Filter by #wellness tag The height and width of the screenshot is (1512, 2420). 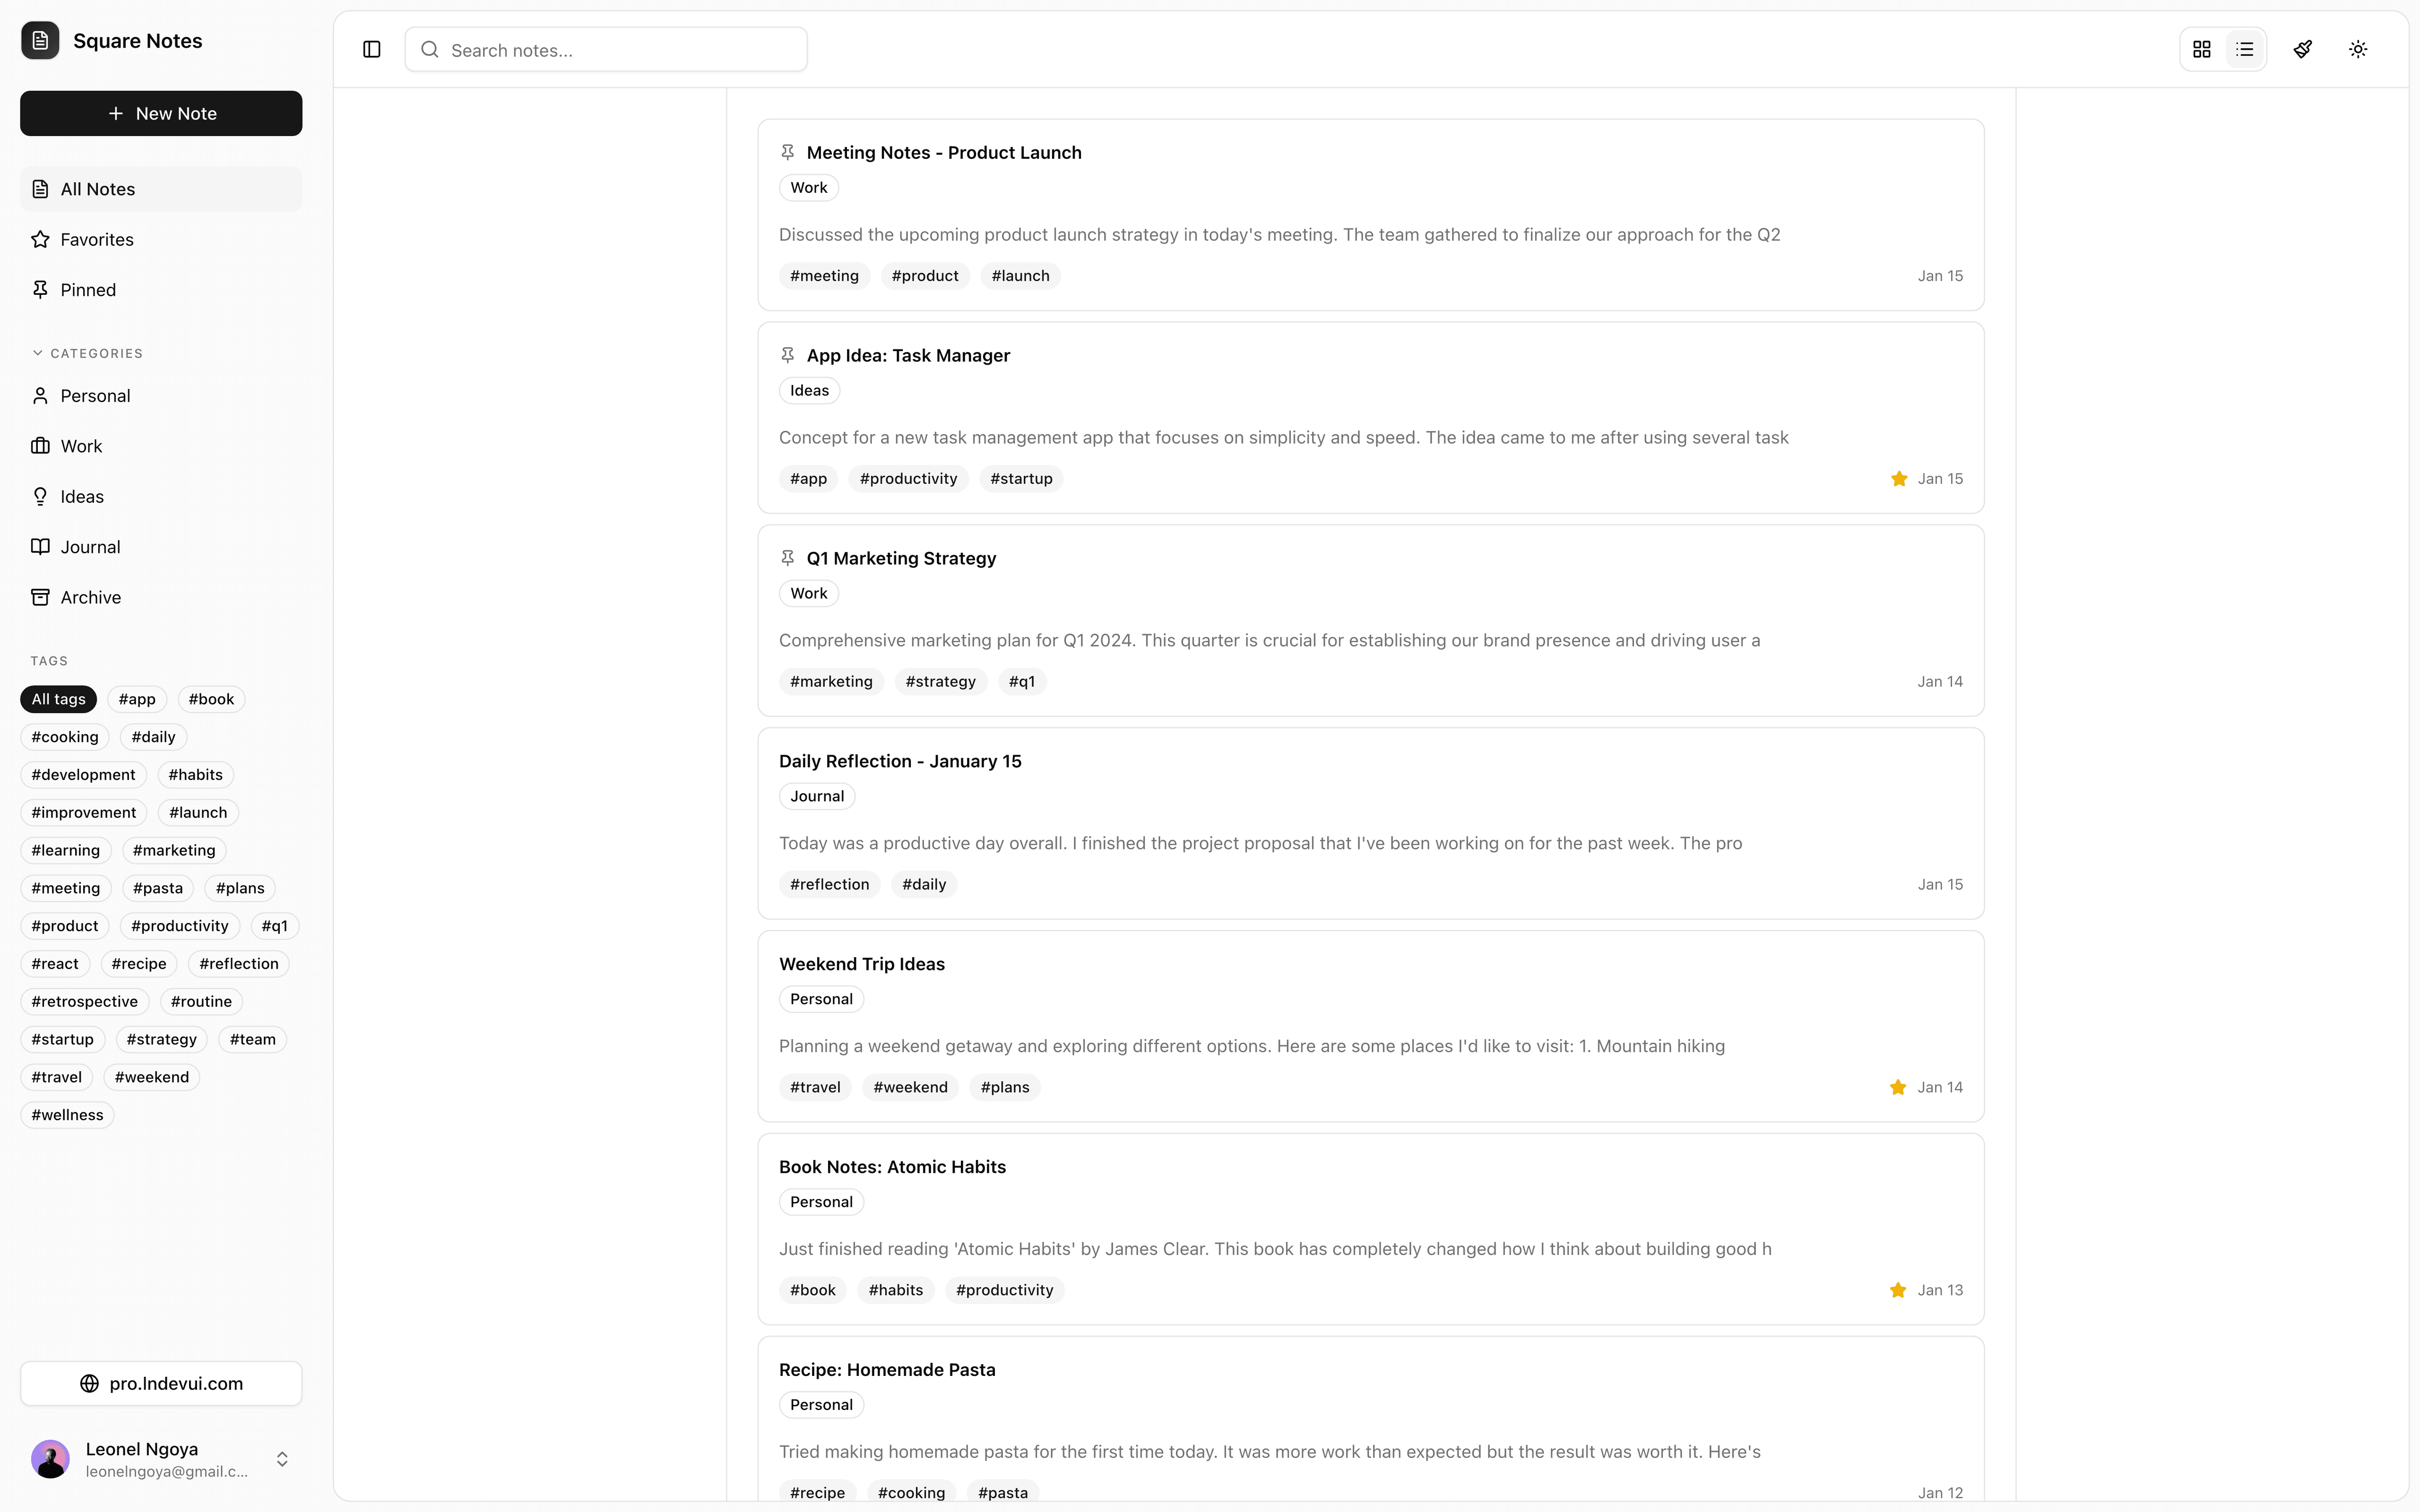click(x=67, y=1115)
